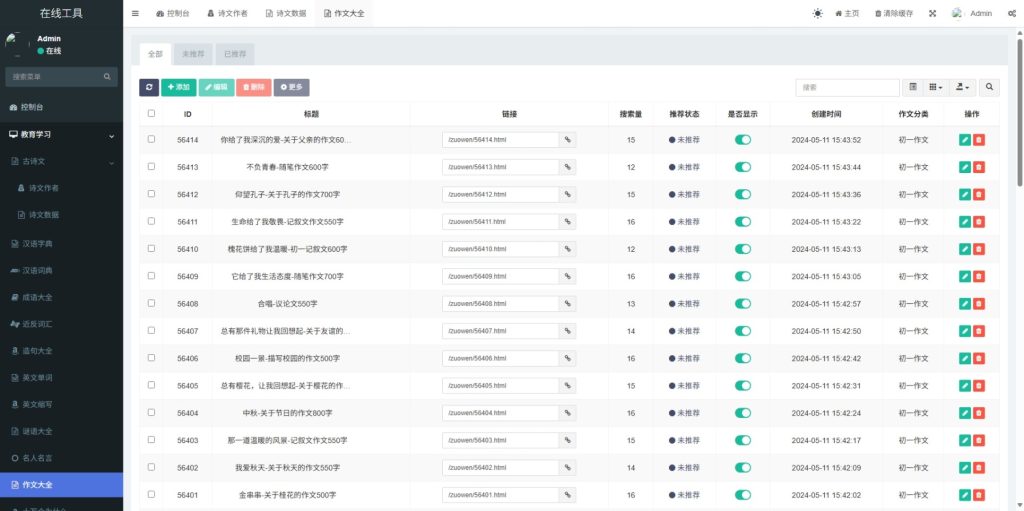The image size is (1024, 511).
Task: Switch theme with the sun icon
Action: [x=817, y=13]
